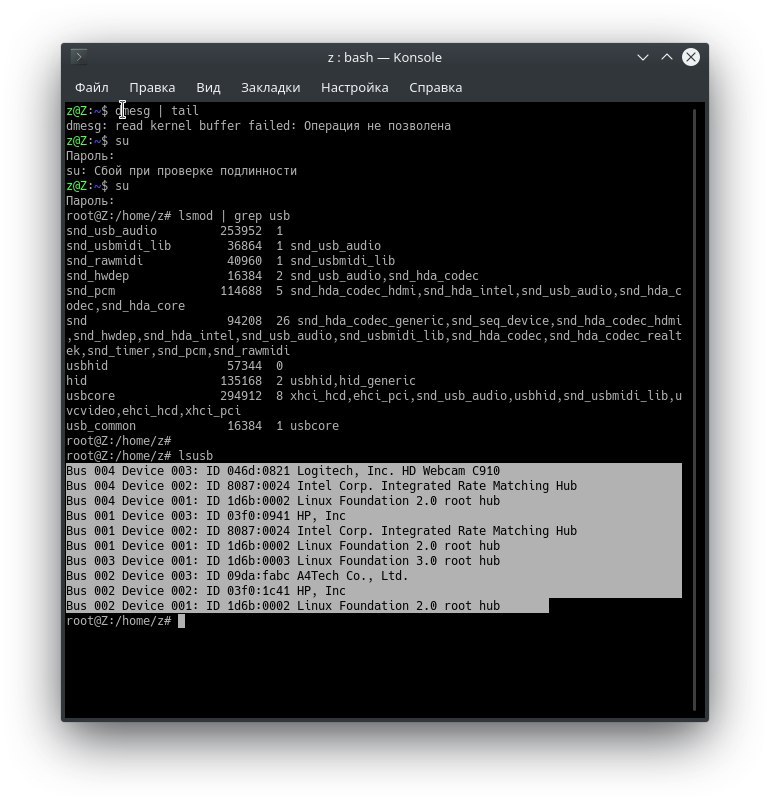Click the 'ID 03f0:1c41 HP, Inc' line

206,591
